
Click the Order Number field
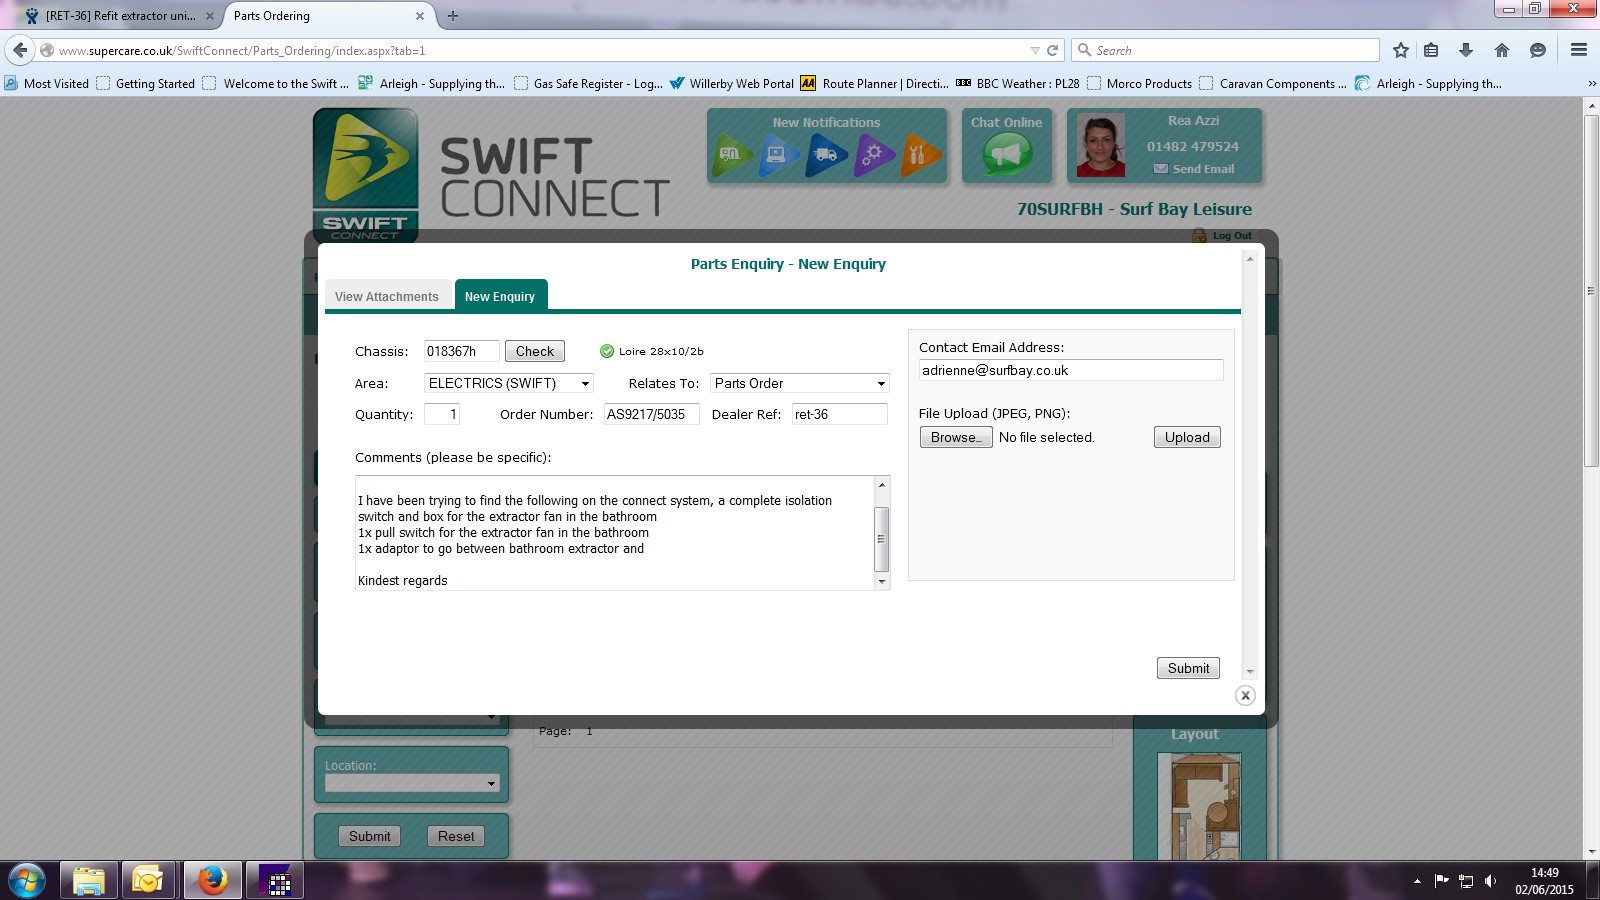coord(651,414)
